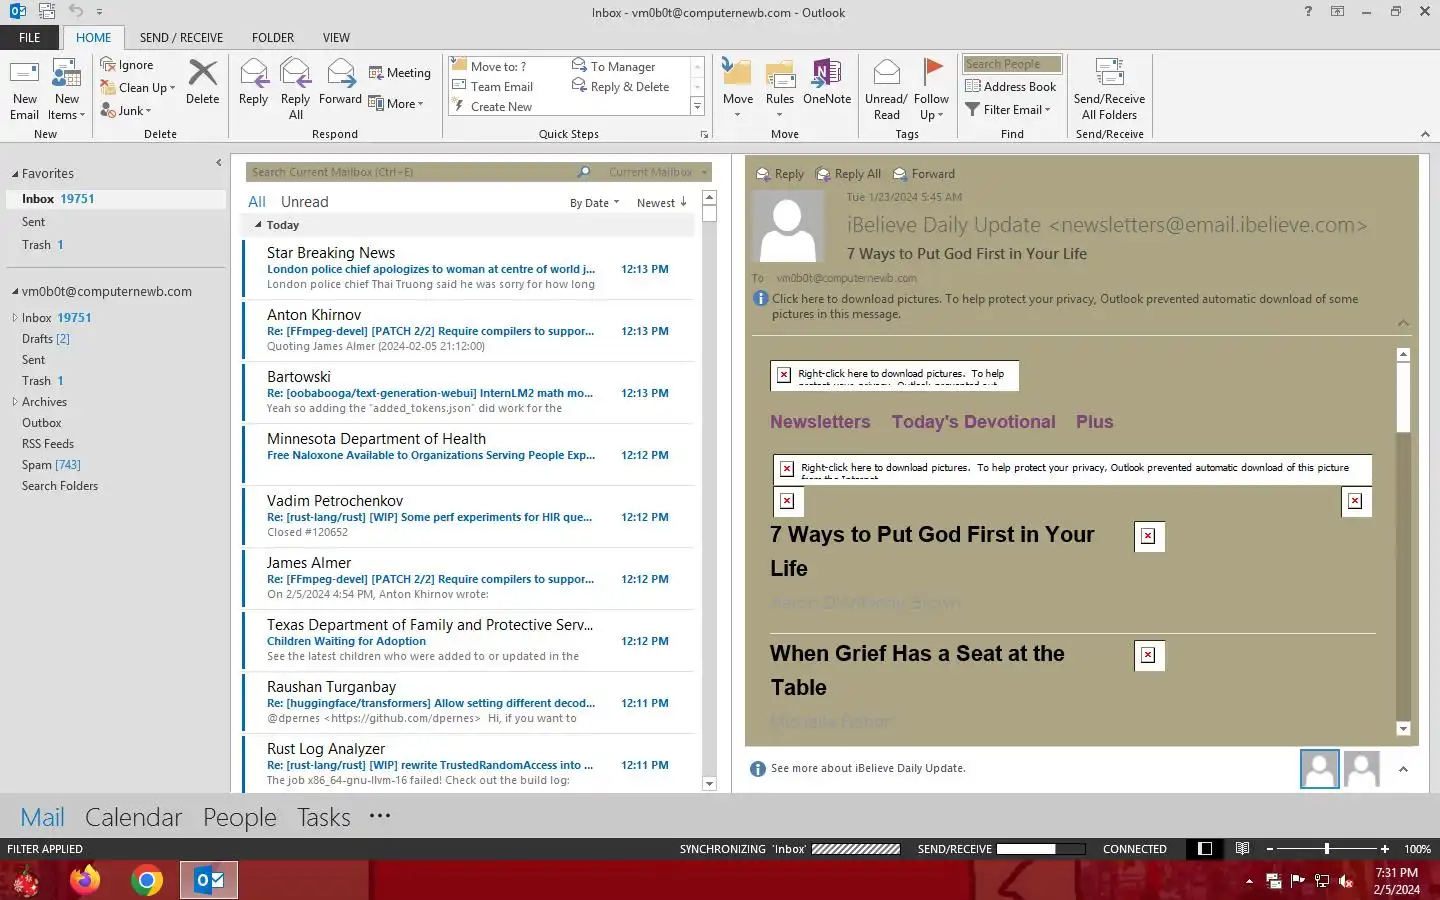Open the Address Book
Viewport: 1440px width, 900px height.
[x=1011, y=87]
